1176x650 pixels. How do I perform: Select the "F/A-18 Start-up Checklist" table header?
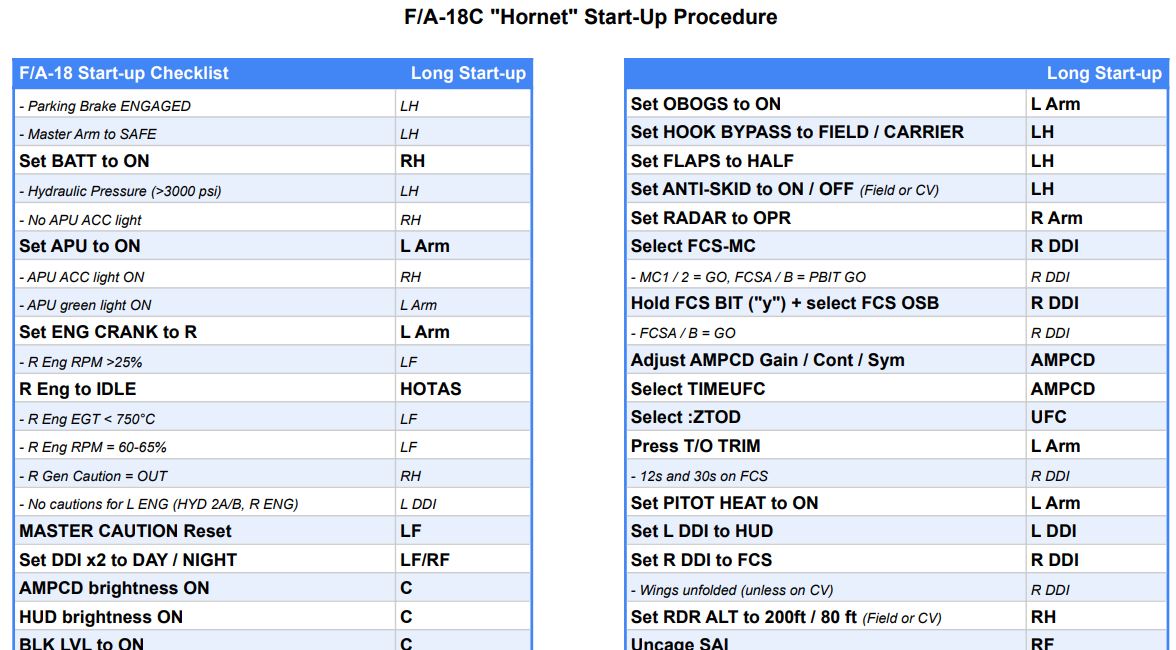pyautogui.click(x=124, y=73)
